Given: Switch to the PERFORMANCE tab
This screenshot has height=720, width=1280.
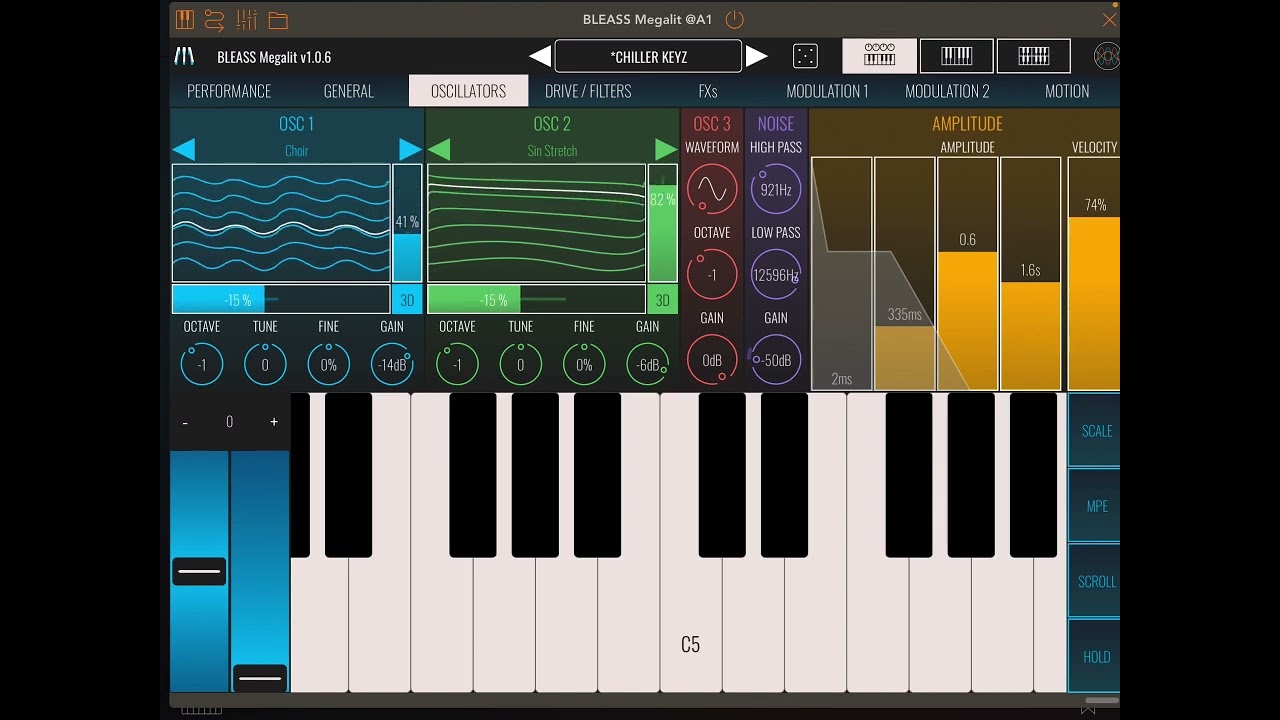Looking at the screenshot, I should (x=229, y=91).
